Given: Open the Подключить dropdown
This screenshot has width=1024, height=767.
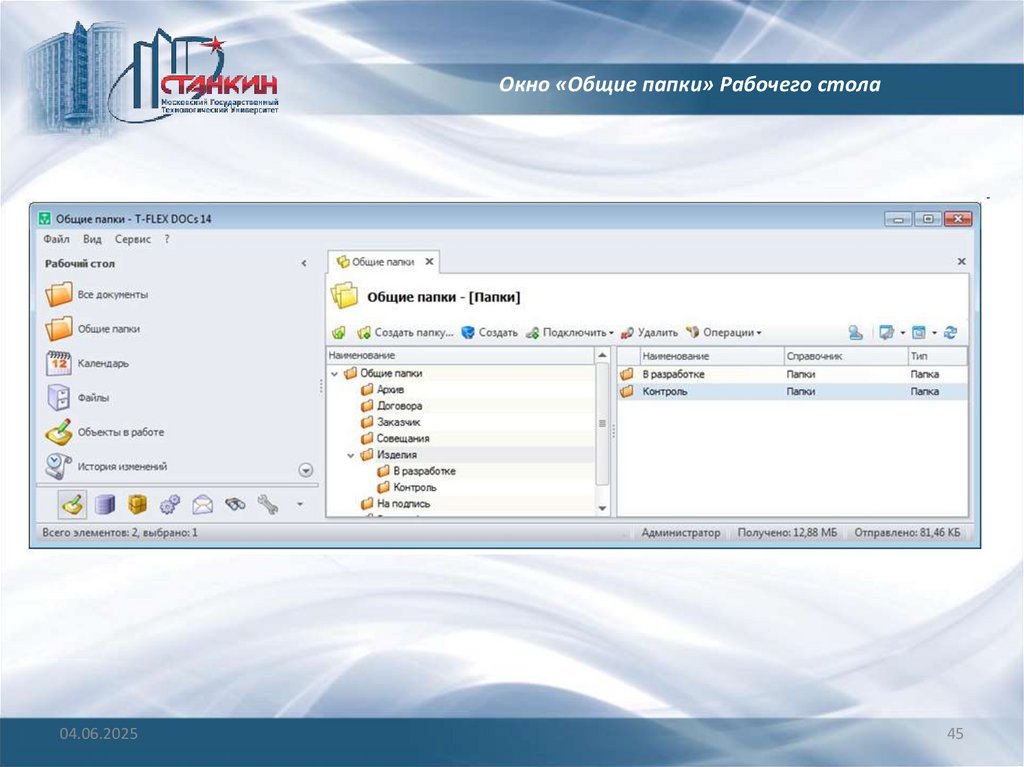Looking at the screenshot, I should pyautogui.click(x=570, y=333).
